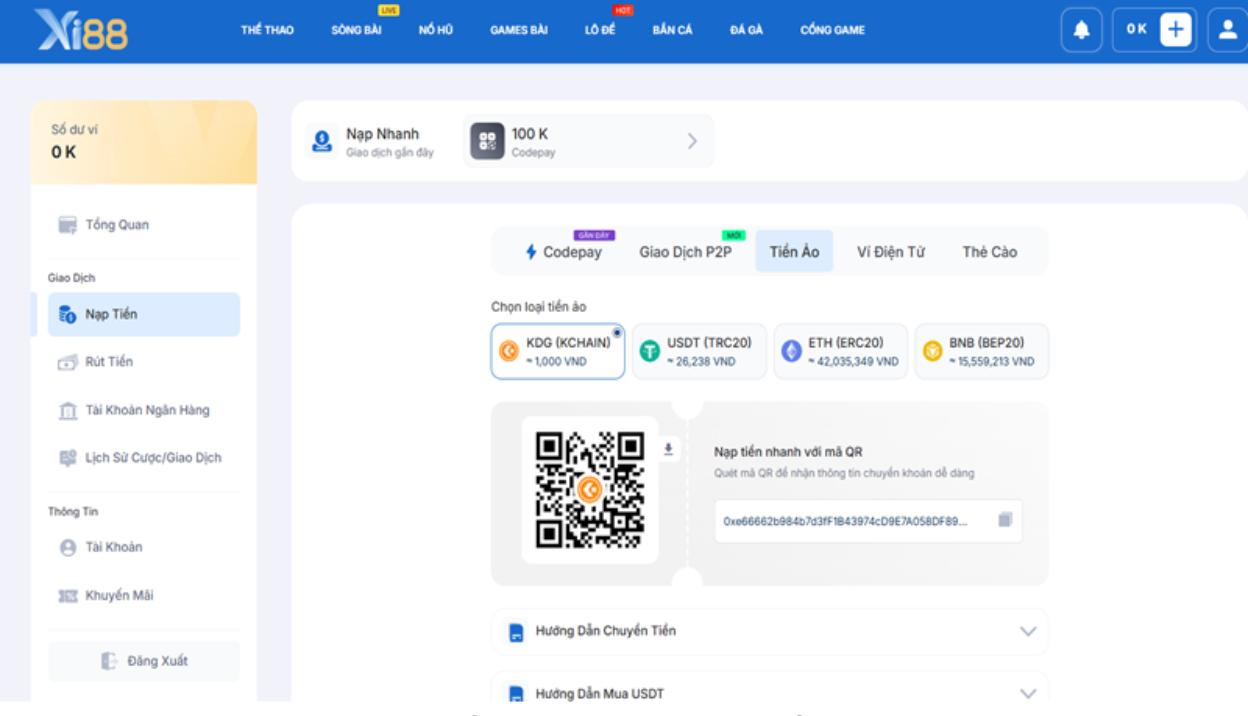Expand Hướng Dẫn Chuyển Tiền chevron
The height and width of the screenshot is (716, 1248).
pos(1027,632)
